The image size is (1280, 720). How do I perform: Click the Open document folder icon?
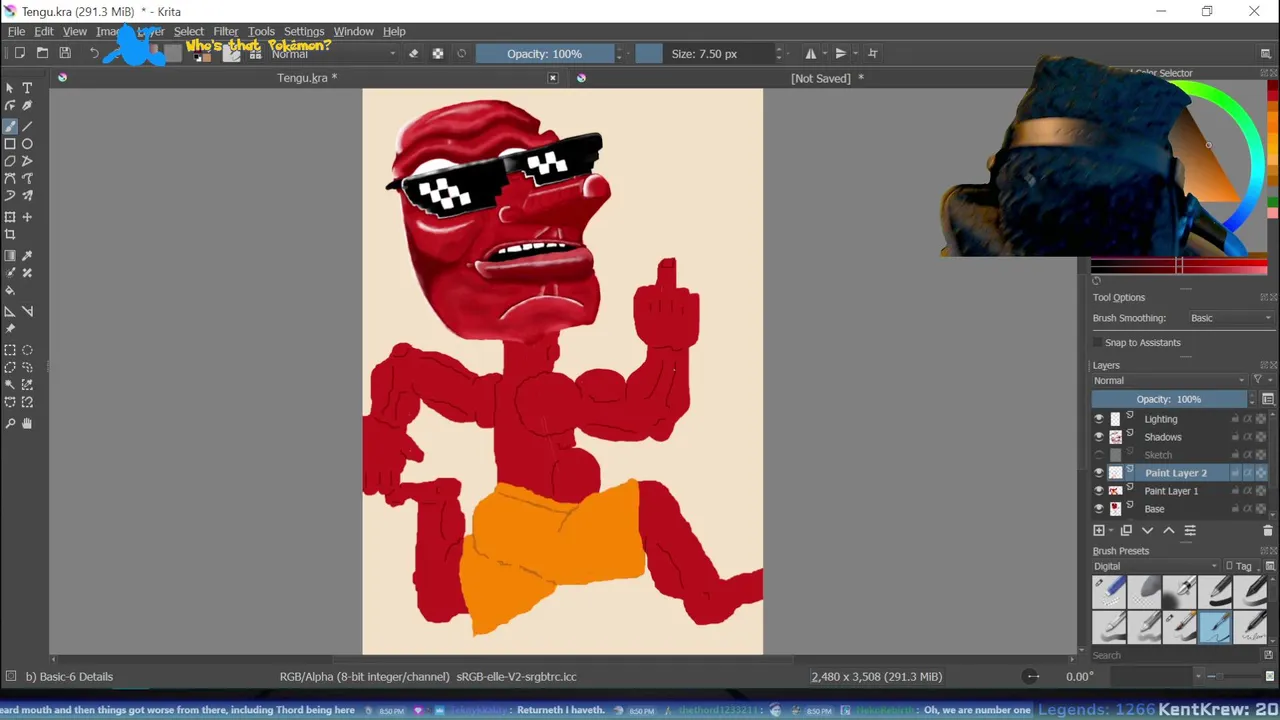[x=42, y=53]
